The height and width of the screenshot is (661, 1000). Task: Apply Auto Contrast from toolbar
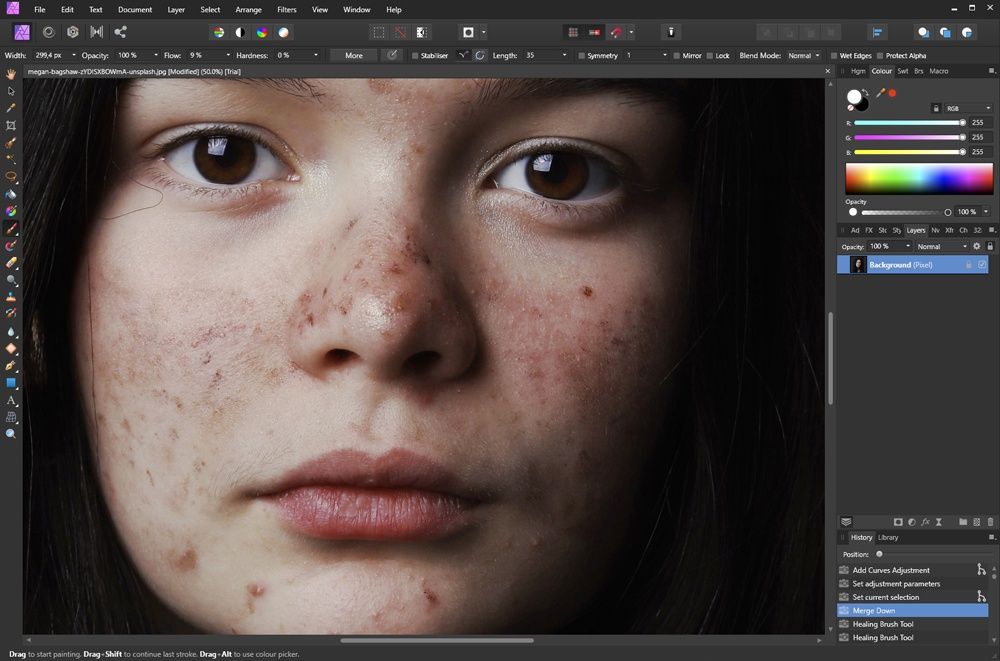tap(240, 32)
